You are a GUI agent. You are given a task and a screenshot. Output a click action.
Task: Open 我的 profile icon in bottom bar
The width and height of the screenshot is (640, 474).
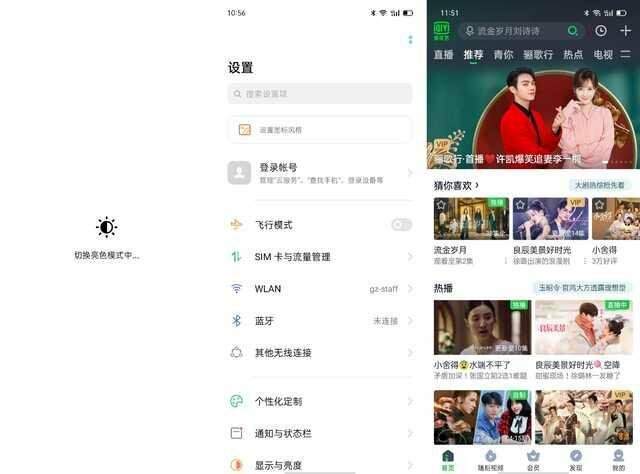[618, 460]
